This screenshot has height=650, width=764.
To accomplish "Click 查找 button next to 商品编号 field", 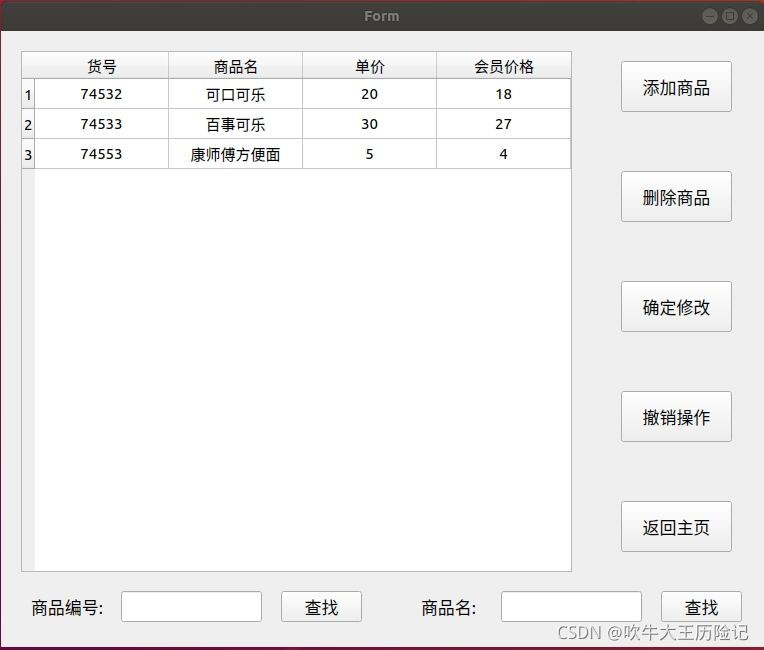I will click(322, 607).
